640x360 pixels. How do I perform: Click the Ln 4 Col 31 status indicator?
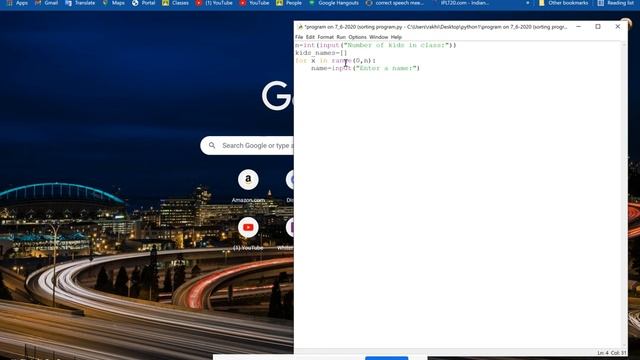(611, 353)
